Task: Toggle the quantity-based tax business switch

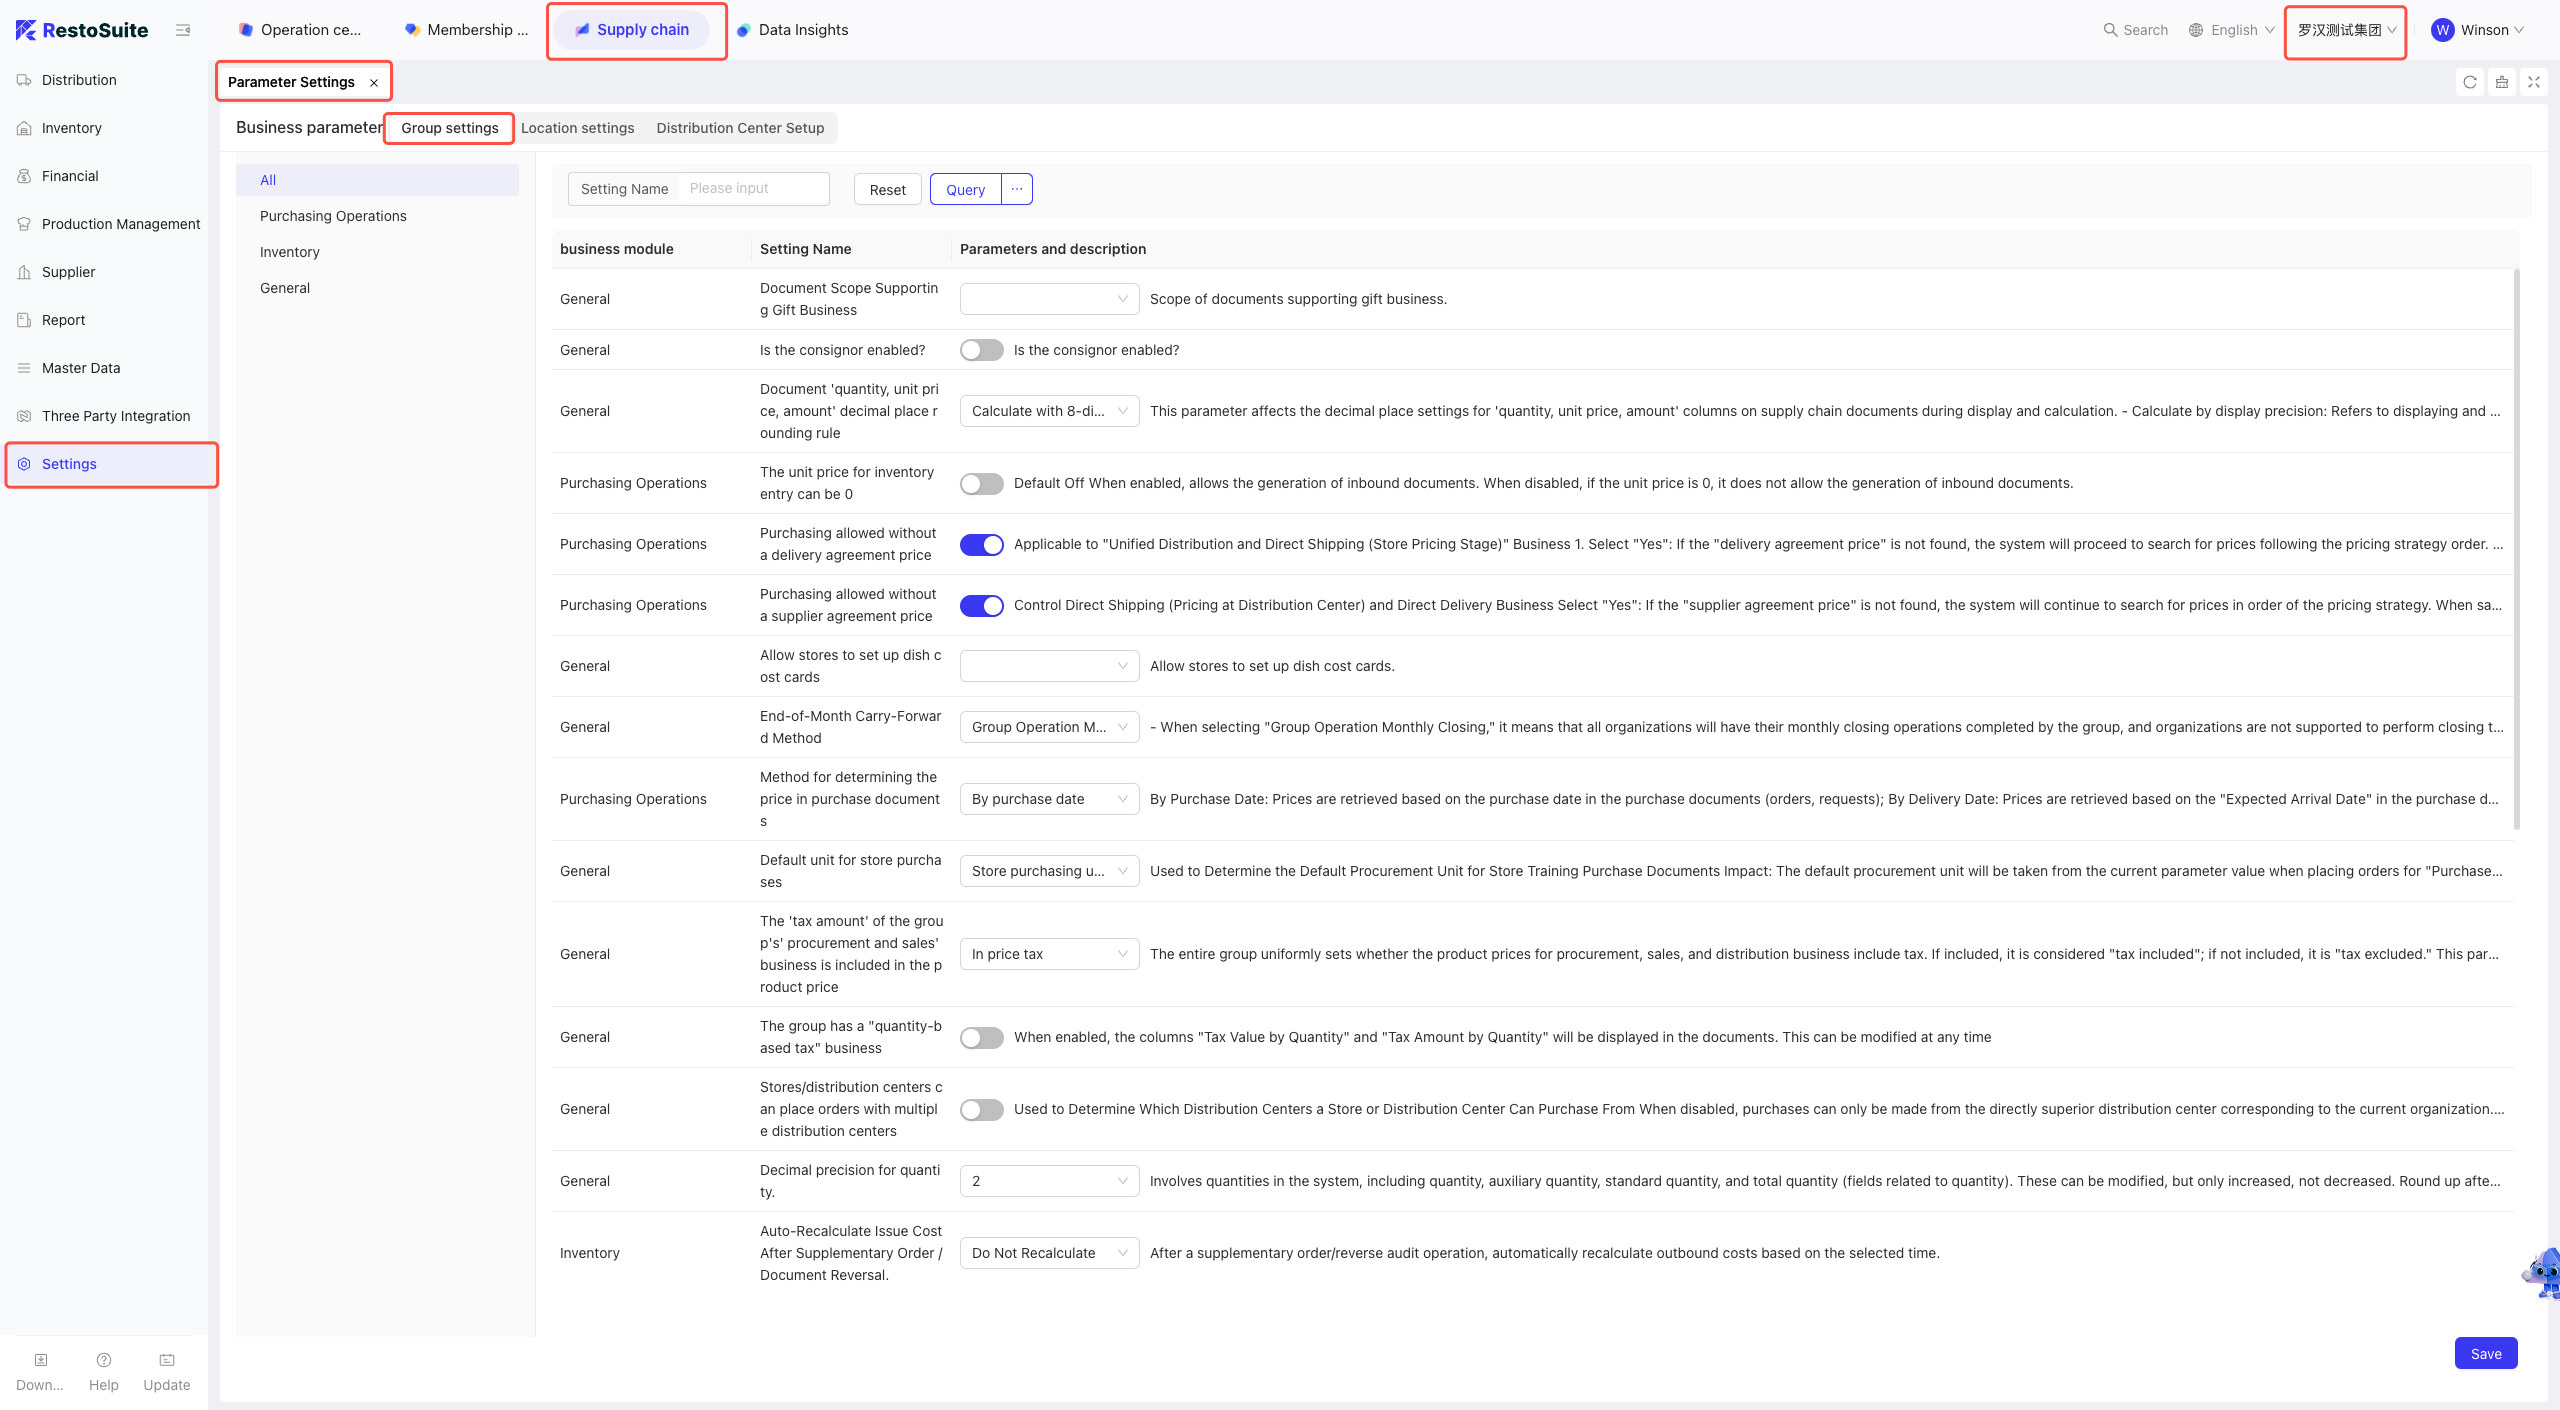Action: point(981,1037)
